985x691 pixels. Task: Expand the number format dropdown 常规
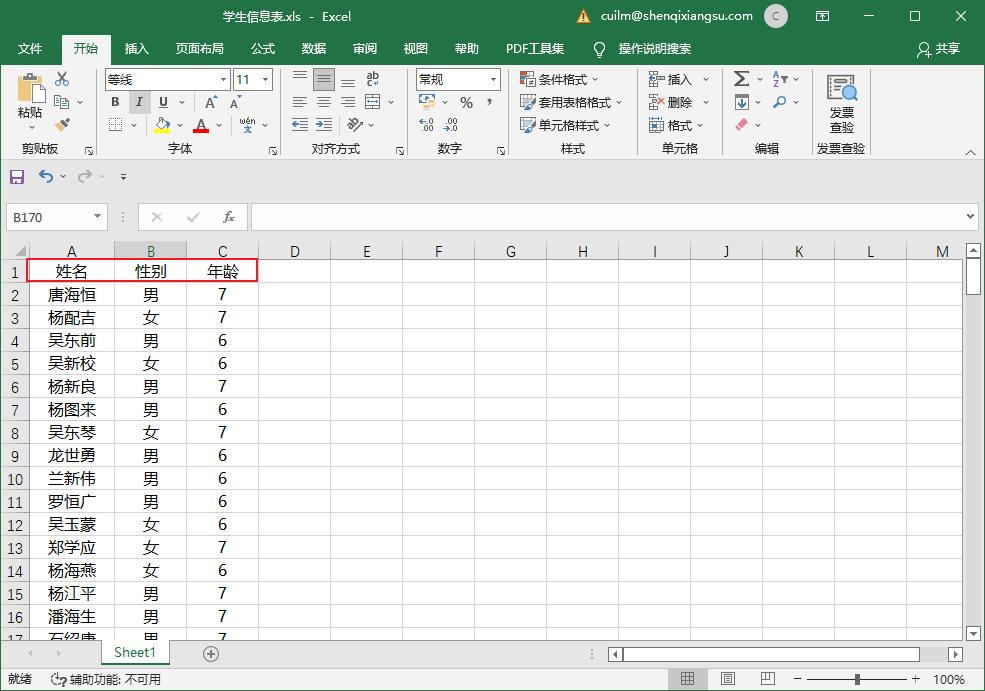point(458,79)
